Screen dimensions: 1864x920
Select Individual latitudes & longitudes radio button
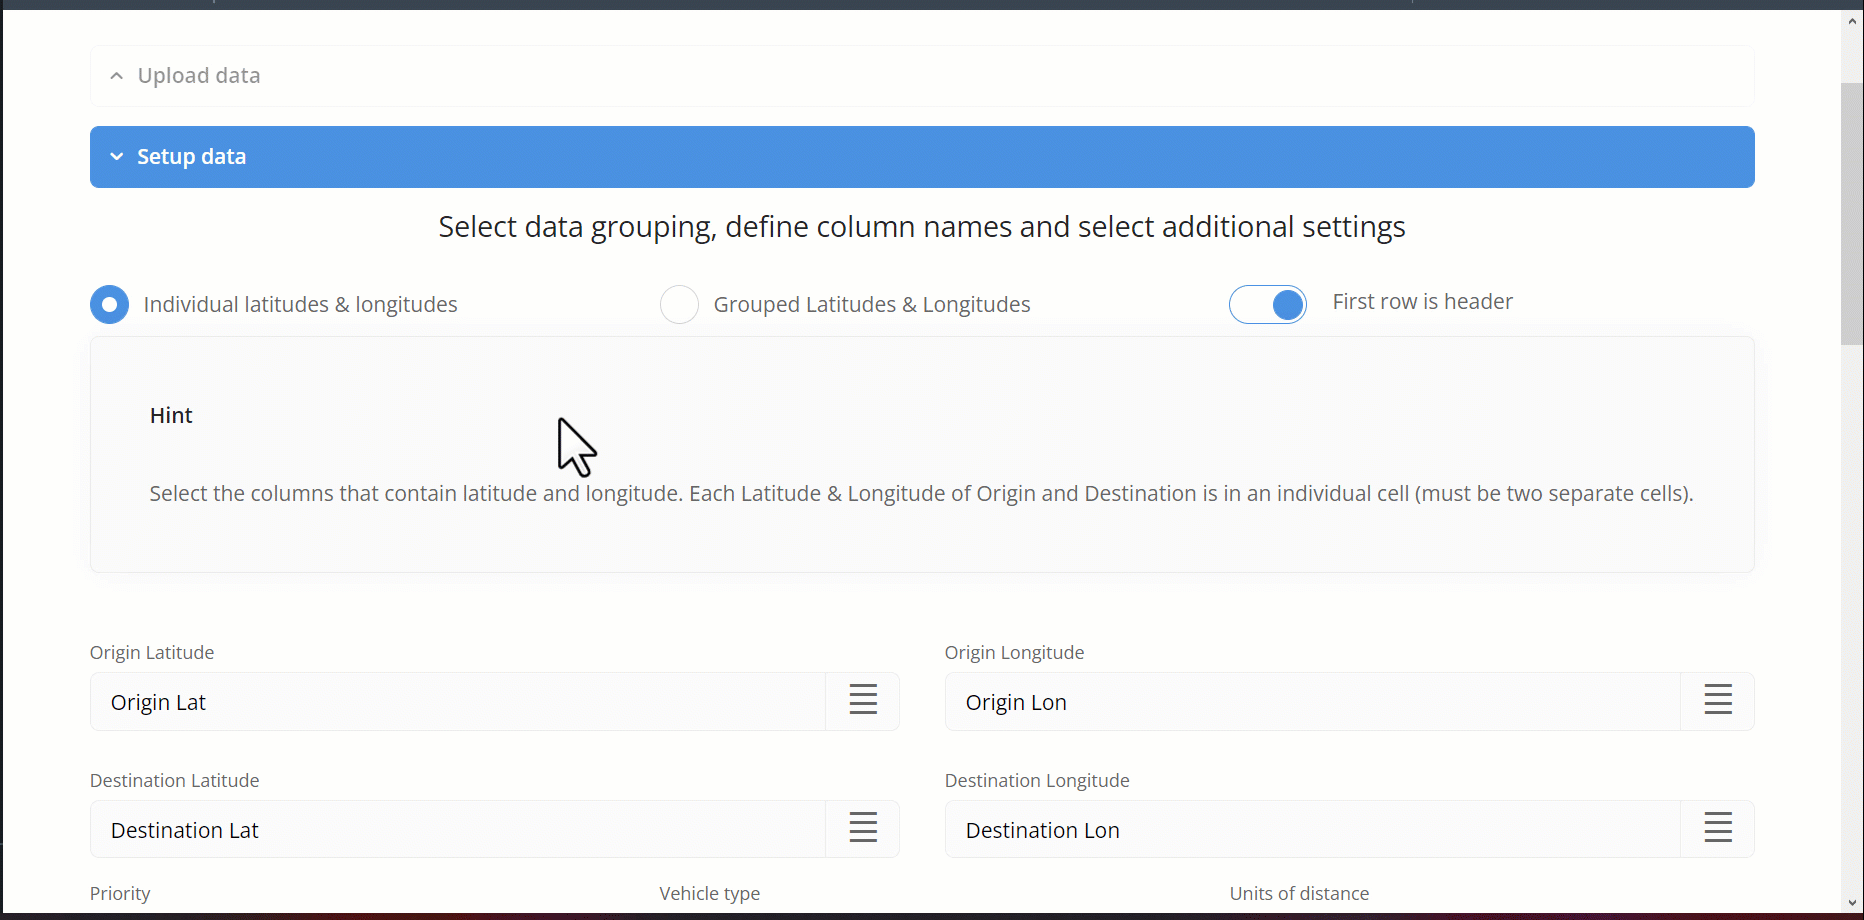[110, 304]
